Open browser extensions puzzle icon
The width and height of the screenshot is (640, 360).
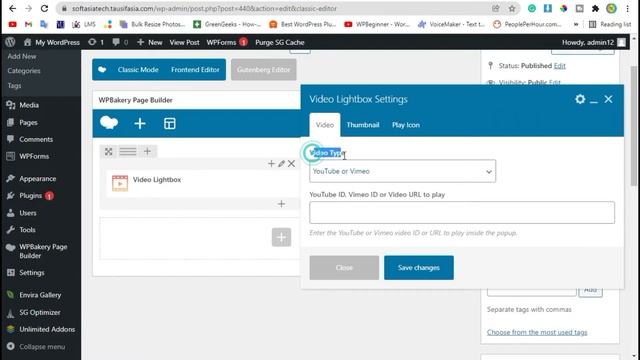pyautogui.click(x=595, y=9)
